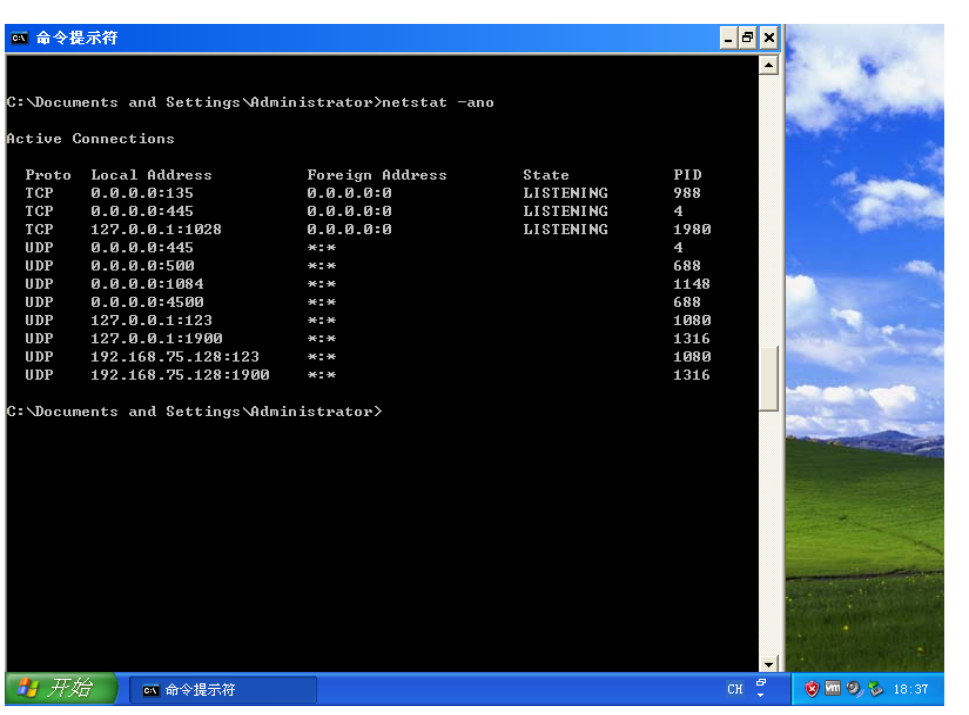The height and width of the screenshot is (715, 969).
Task: Click PID 1080 in the 127.0.0.1:123 row
Action: pos(692,320)
